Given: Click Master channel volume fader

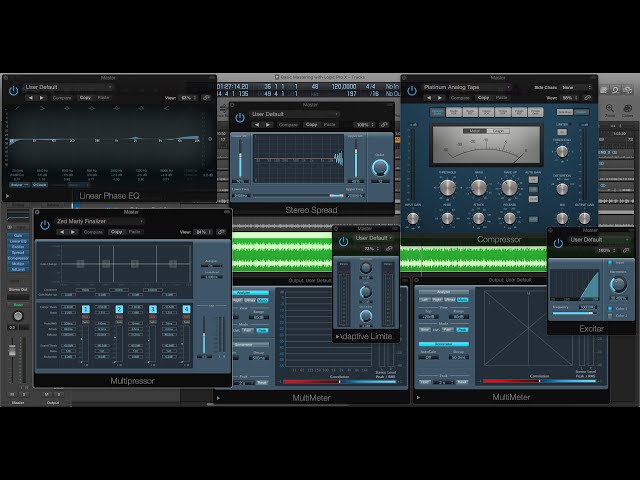Looking at the screenshot, I should click(12, 350).
